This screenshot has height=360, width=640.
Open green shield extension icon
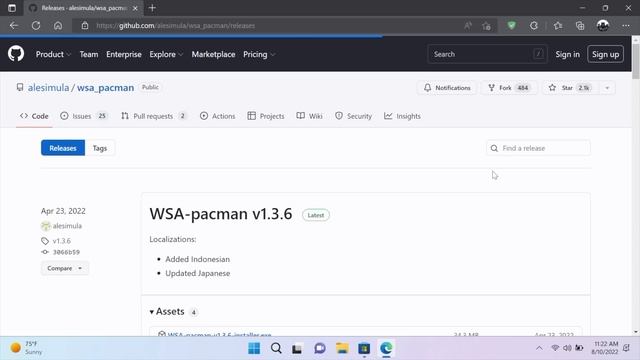tap(511, 26)
